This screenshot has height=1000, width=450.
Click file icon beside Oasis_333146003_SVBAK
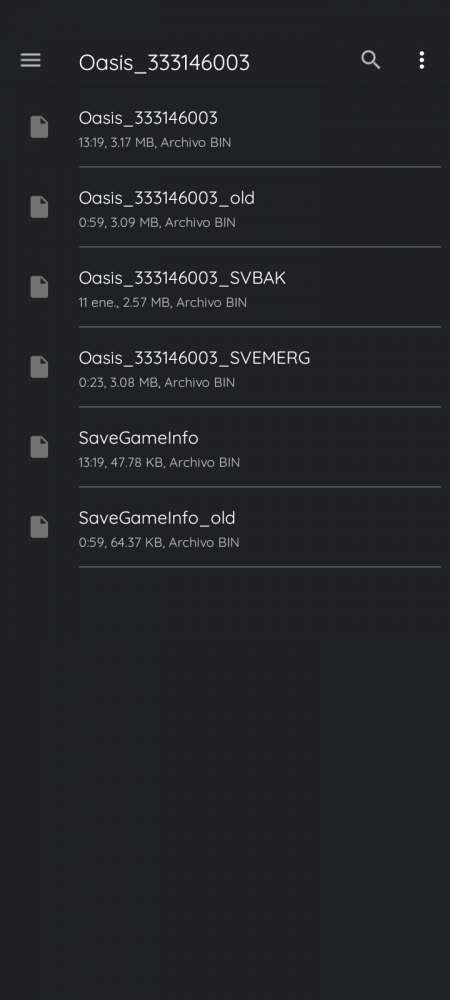pyautogui.click(x=40, y=287)
